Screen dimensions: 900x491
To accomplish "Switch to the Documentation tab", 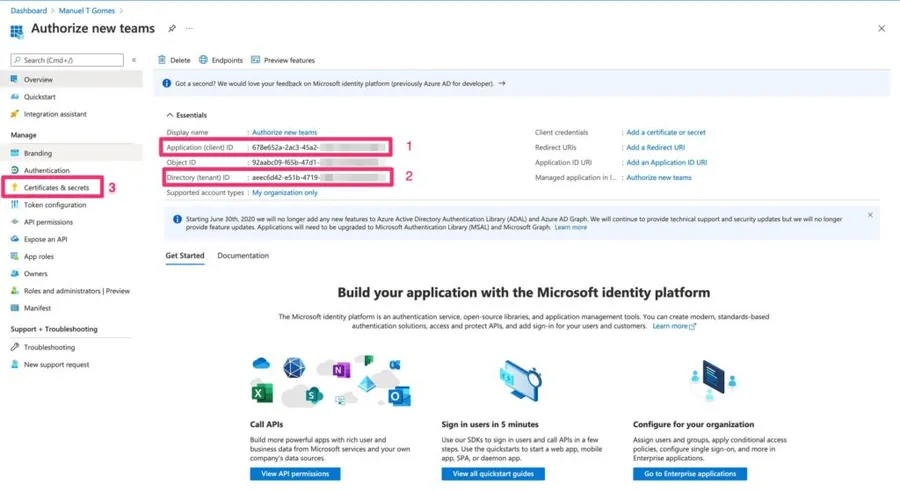I will (243, 256).
